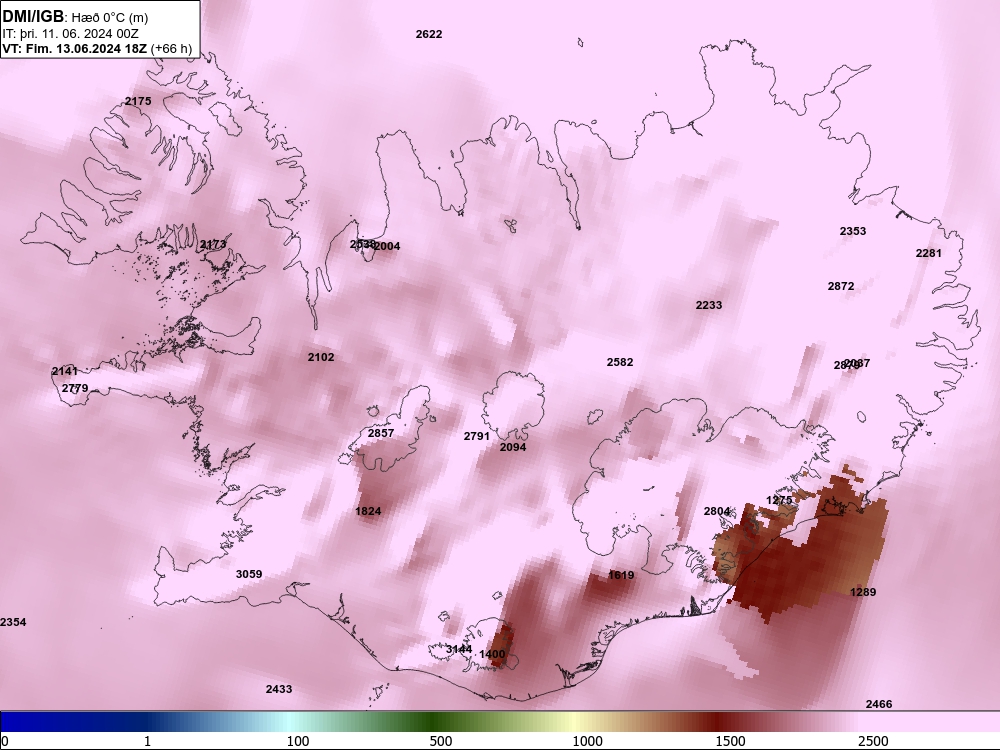
Task: Pick the 2004 height value
Action: (x=387, y=246)
